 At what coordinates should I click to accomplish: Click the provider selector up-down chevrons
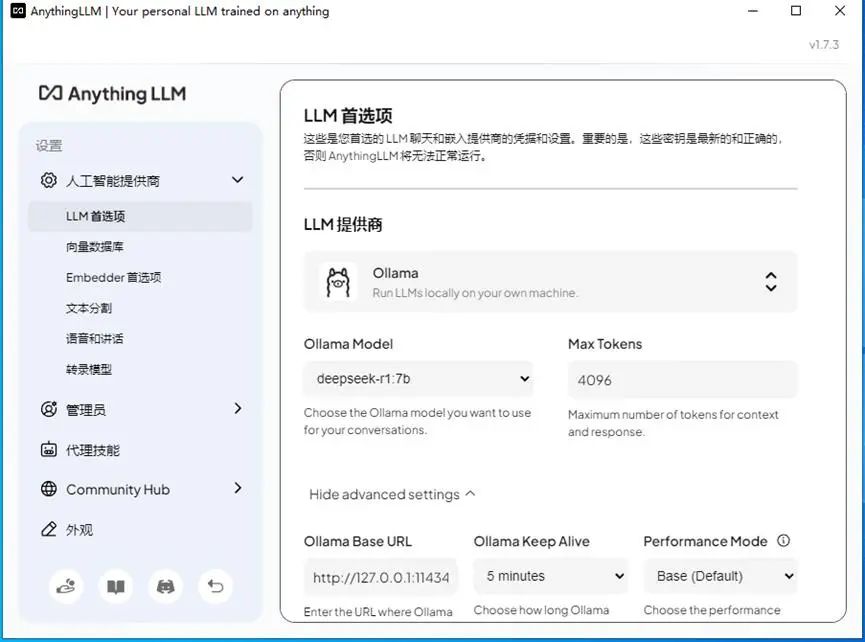(x=771, y=282)
